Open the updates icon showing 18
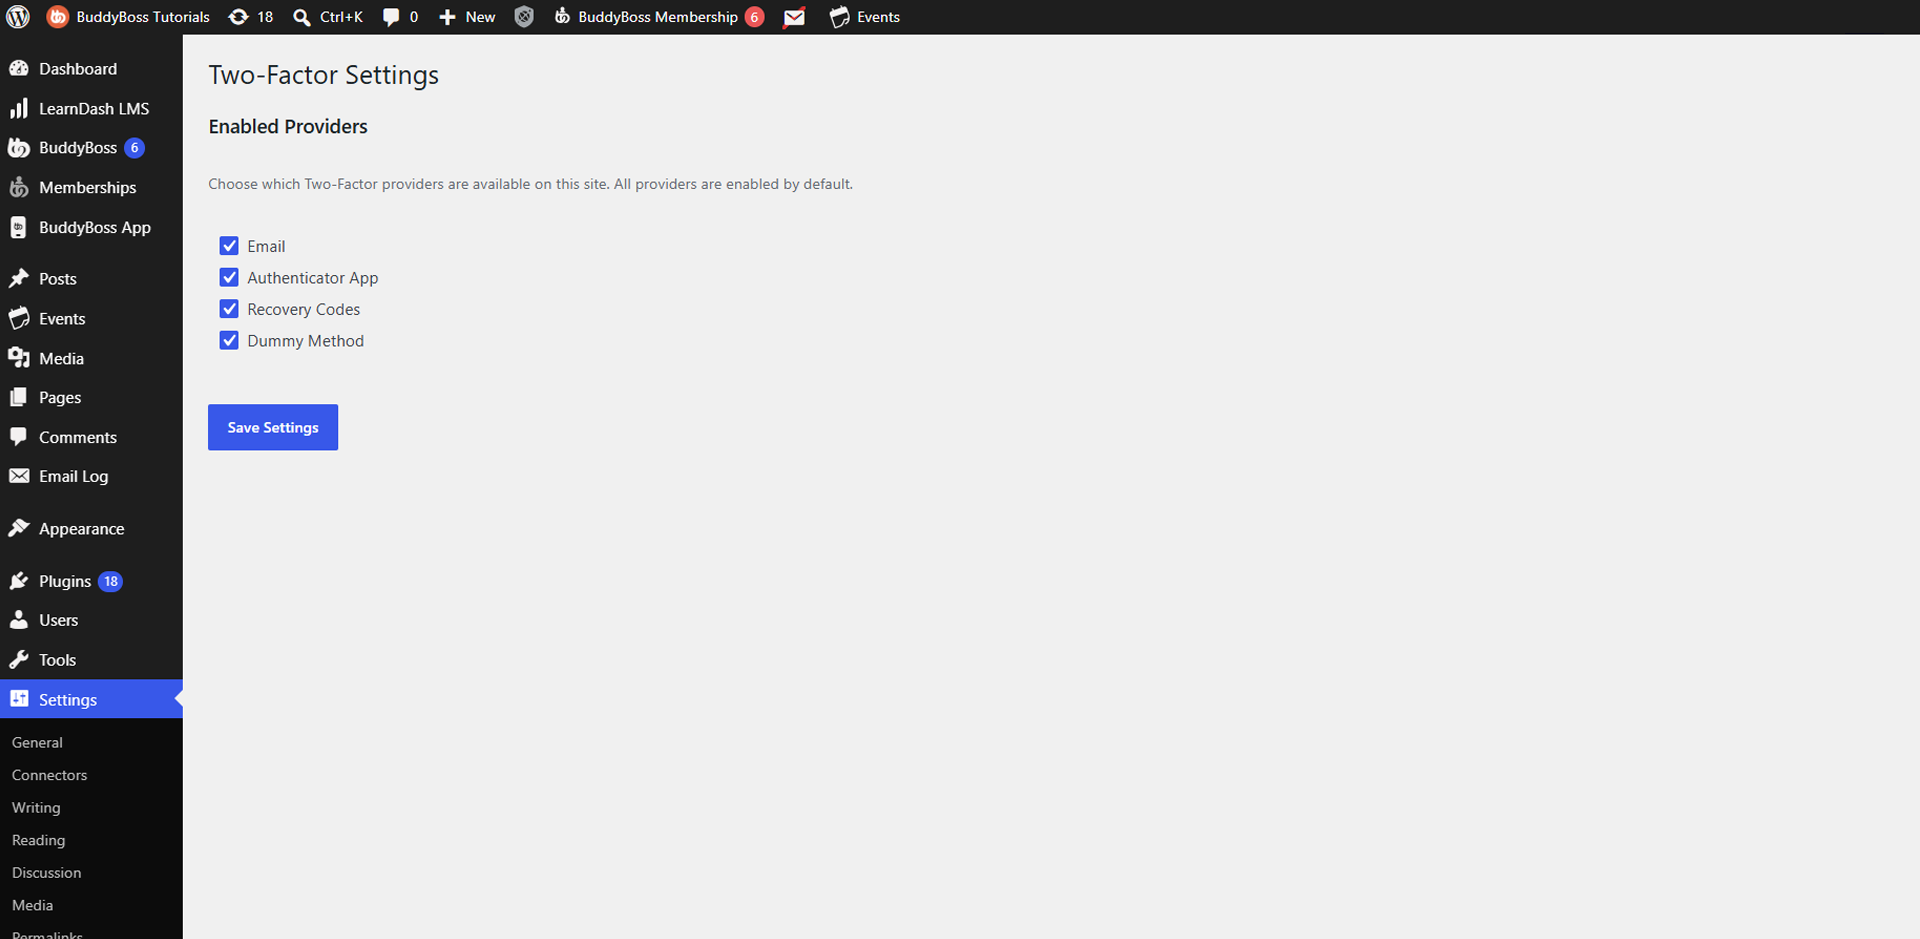Image resolution: width=1920 pixels, height=939 pixels. 239,17
